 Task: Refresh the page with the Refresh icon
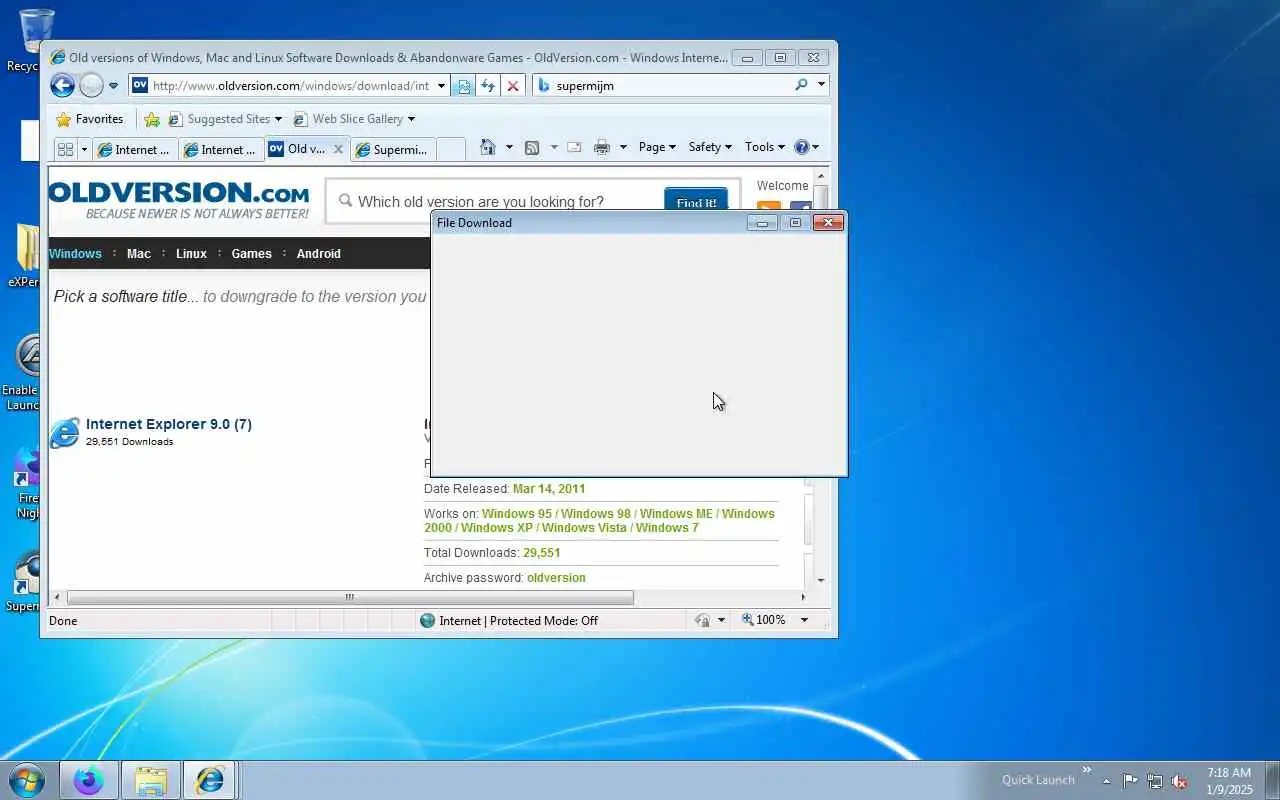pyautogui.click(x=488, y=86)
